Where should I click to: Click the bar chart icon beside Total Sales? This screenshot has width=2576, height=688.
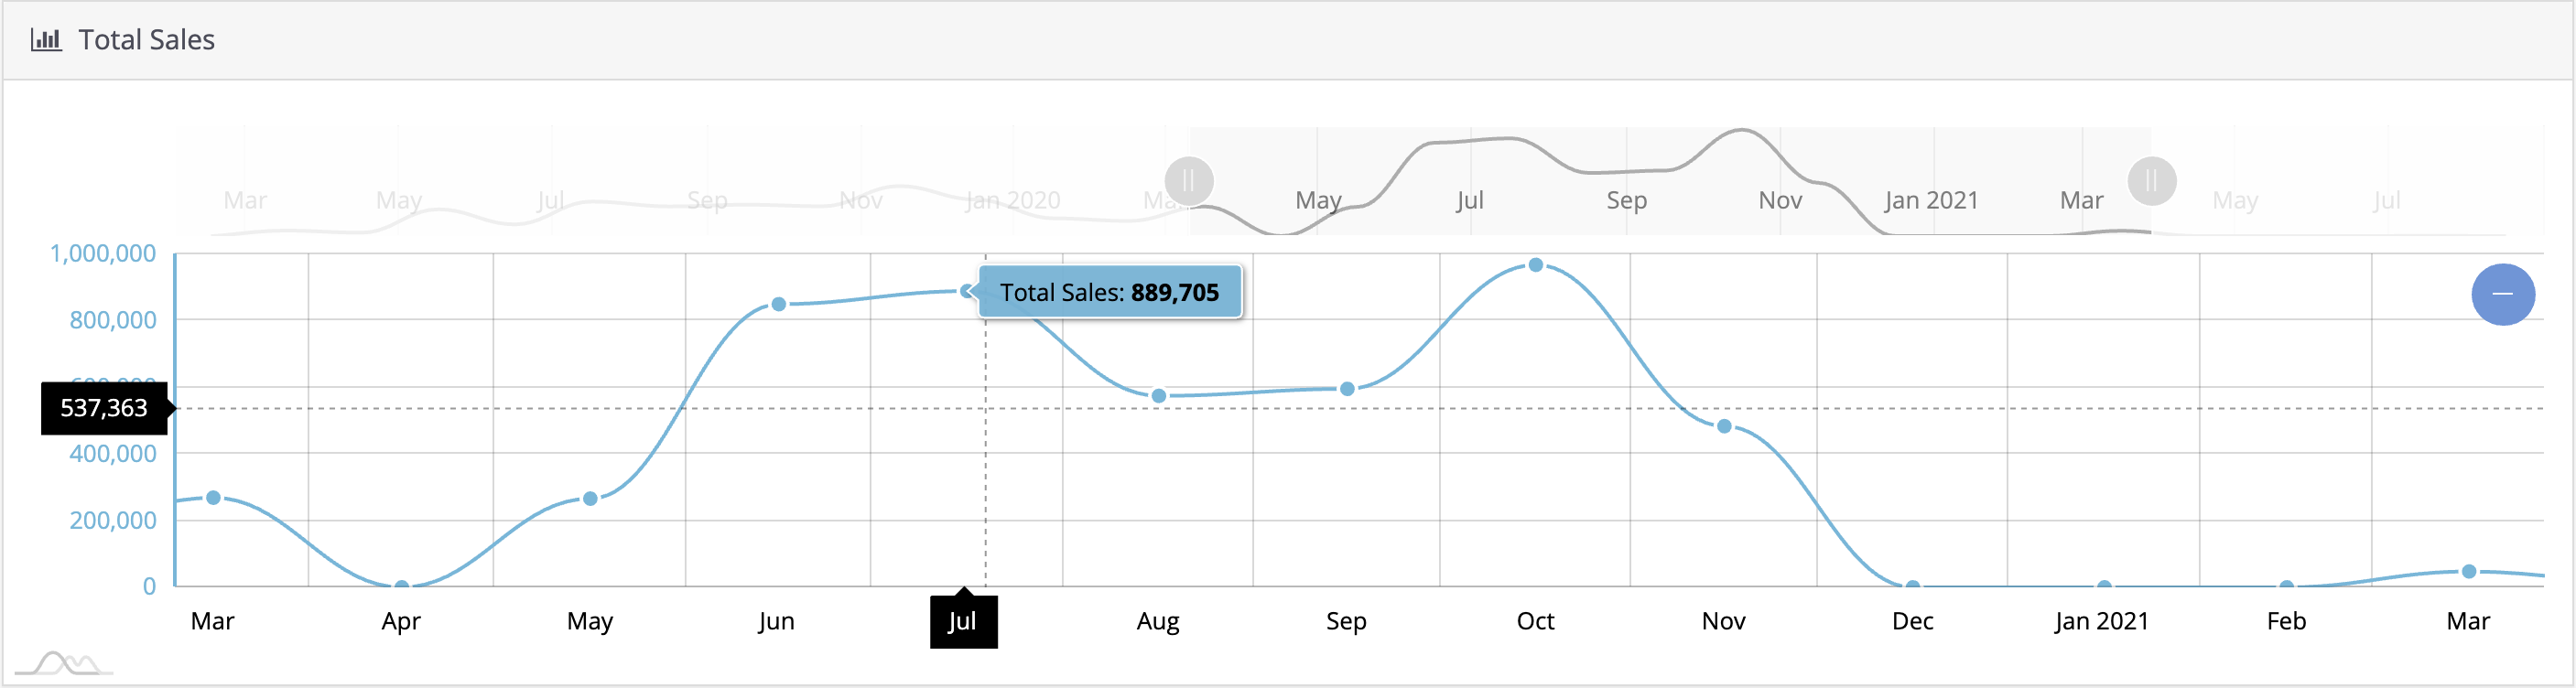point(46,40)
